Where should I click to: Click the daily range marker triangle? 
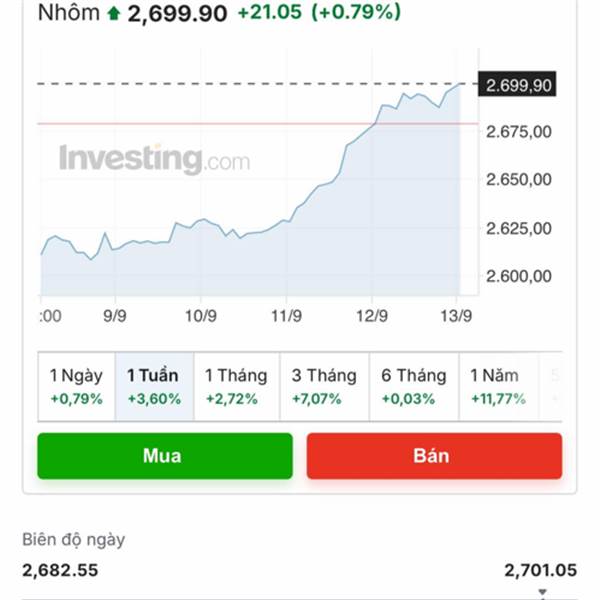(542, 592)
